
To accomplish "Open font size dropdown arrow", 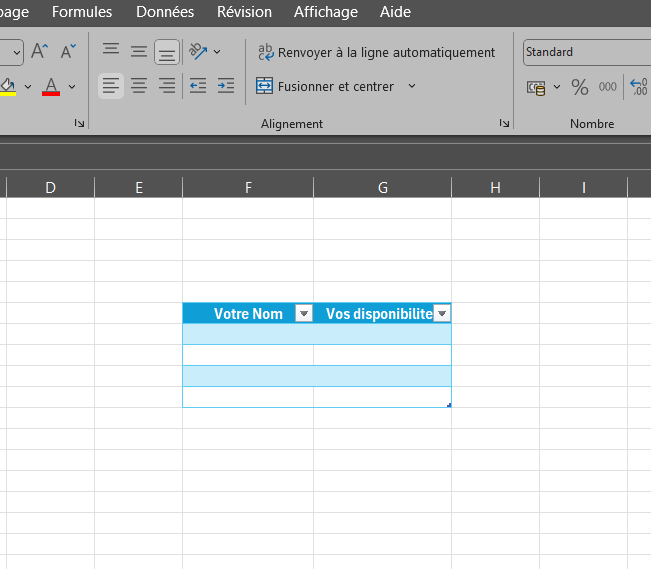I will tap(17, 52).
